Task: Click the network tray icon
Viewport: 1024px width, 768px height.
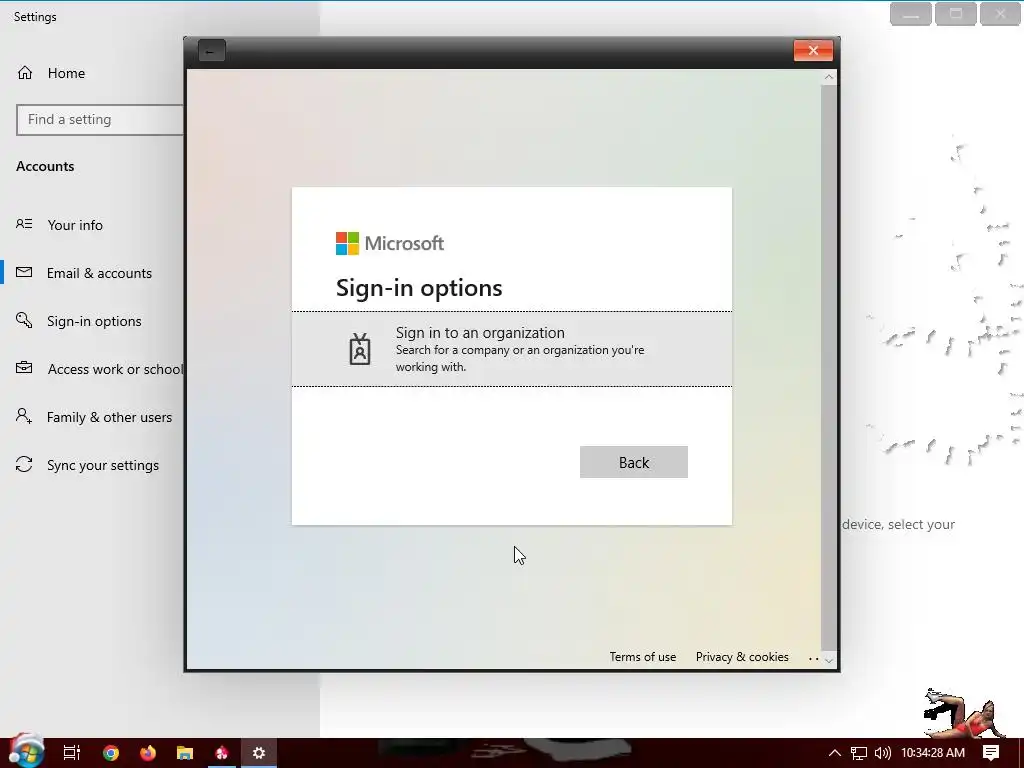Action: coord(859,753)
